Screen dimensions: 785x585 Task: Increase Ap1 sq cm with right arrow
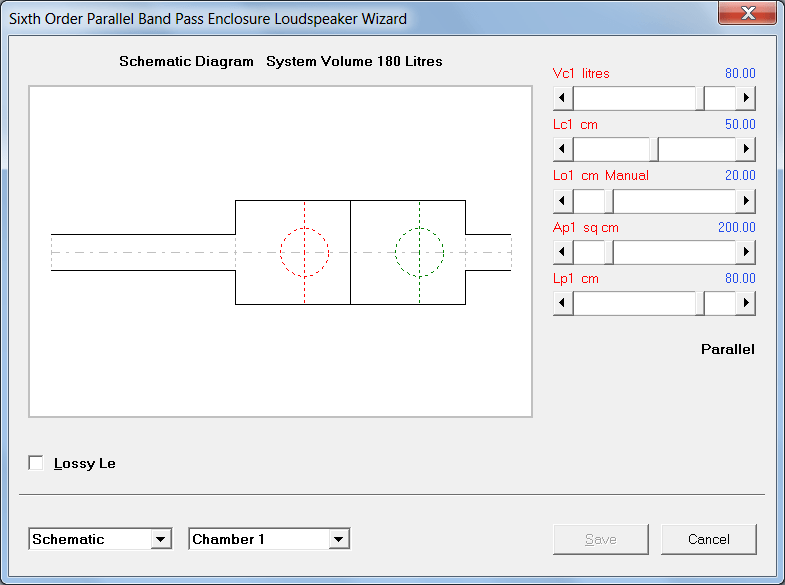pyautogui.click(x=745, y=252)
